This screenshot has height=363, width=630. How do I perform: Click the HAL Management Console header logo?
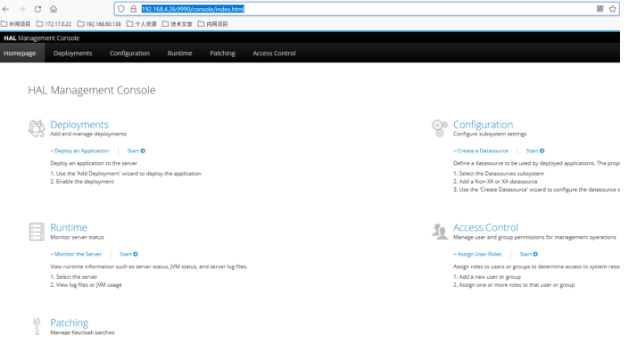pyautogui.click(x=42, y=38)
